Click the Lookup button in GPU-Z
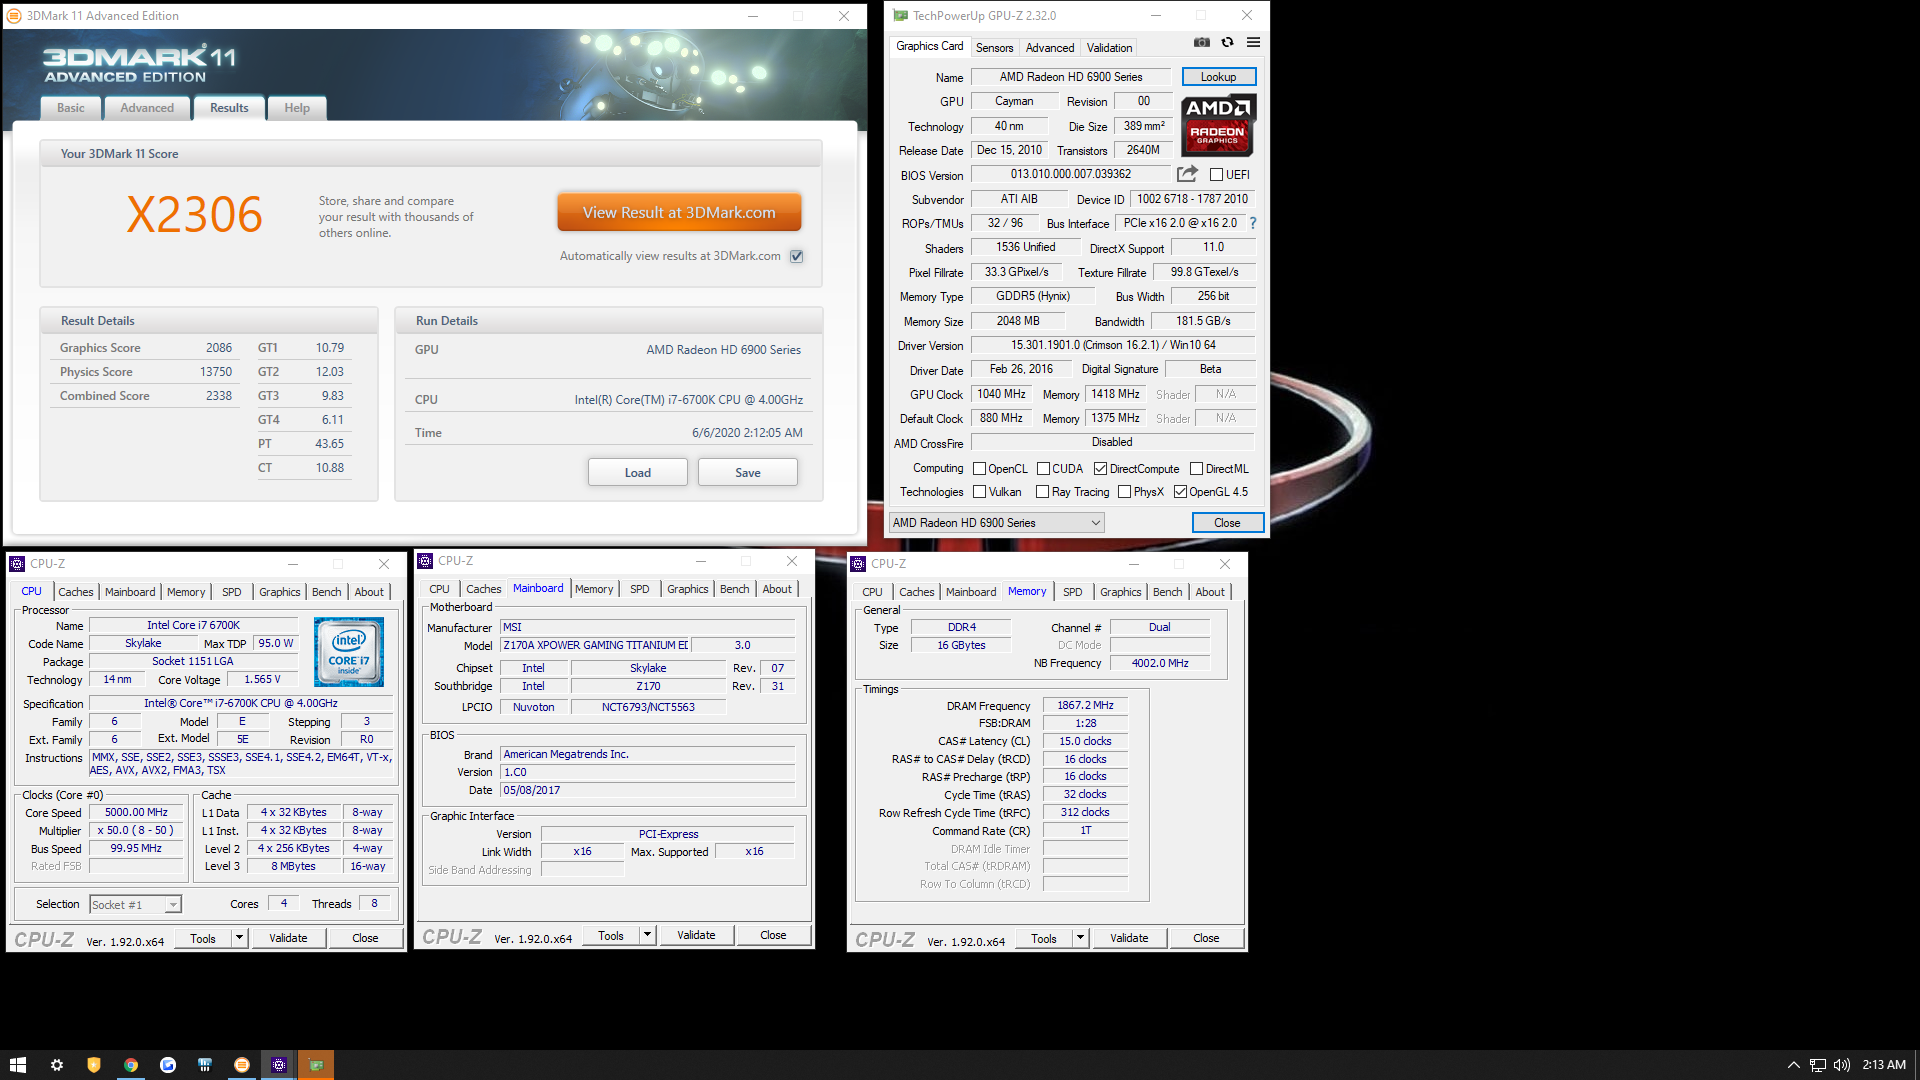The width and height of the screenshot is (1920, 1080). [1218, 77]
